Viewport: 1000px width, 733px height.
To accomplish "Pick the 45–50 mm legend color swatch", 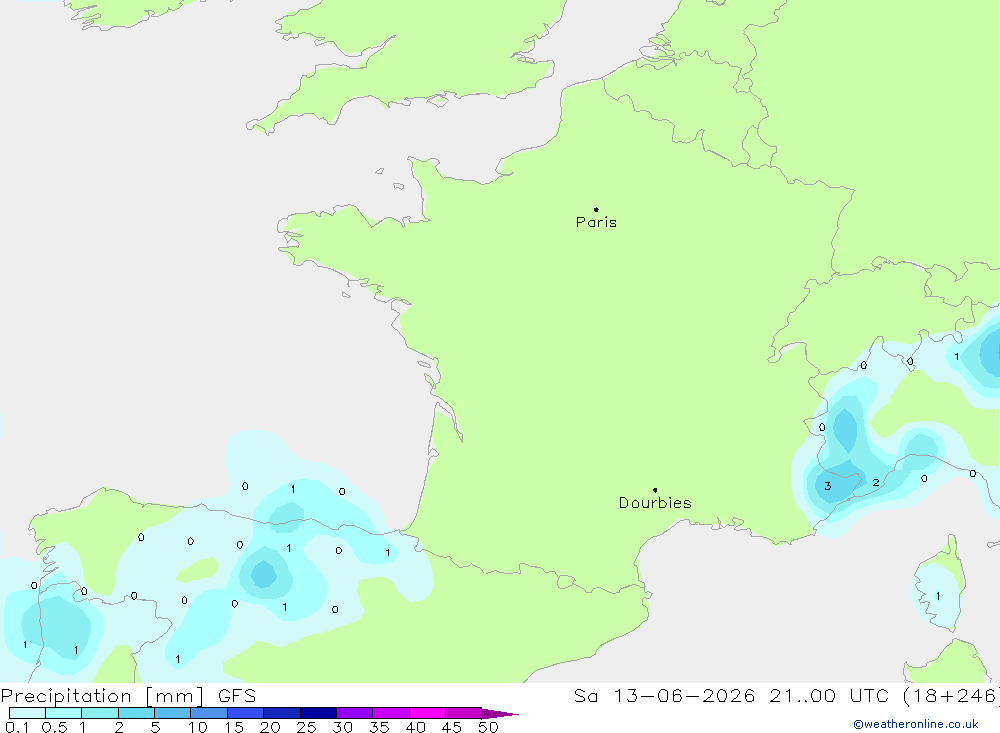I will (464, 713).
